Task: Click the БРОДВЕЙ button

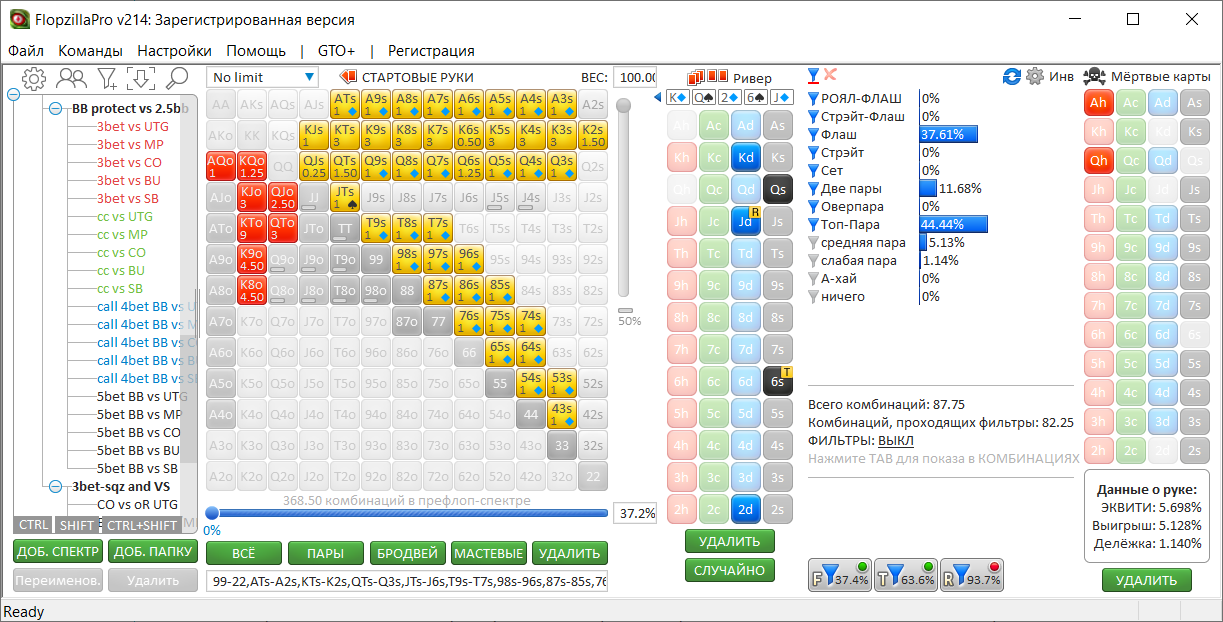Action: point(407,553)
